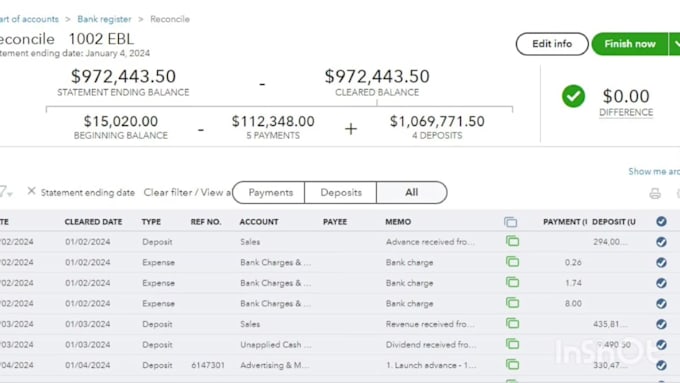The image size is (680, 383).
Task: Uncheck cleared mark for 0.26 bank charge
Action: coord(661,262)
